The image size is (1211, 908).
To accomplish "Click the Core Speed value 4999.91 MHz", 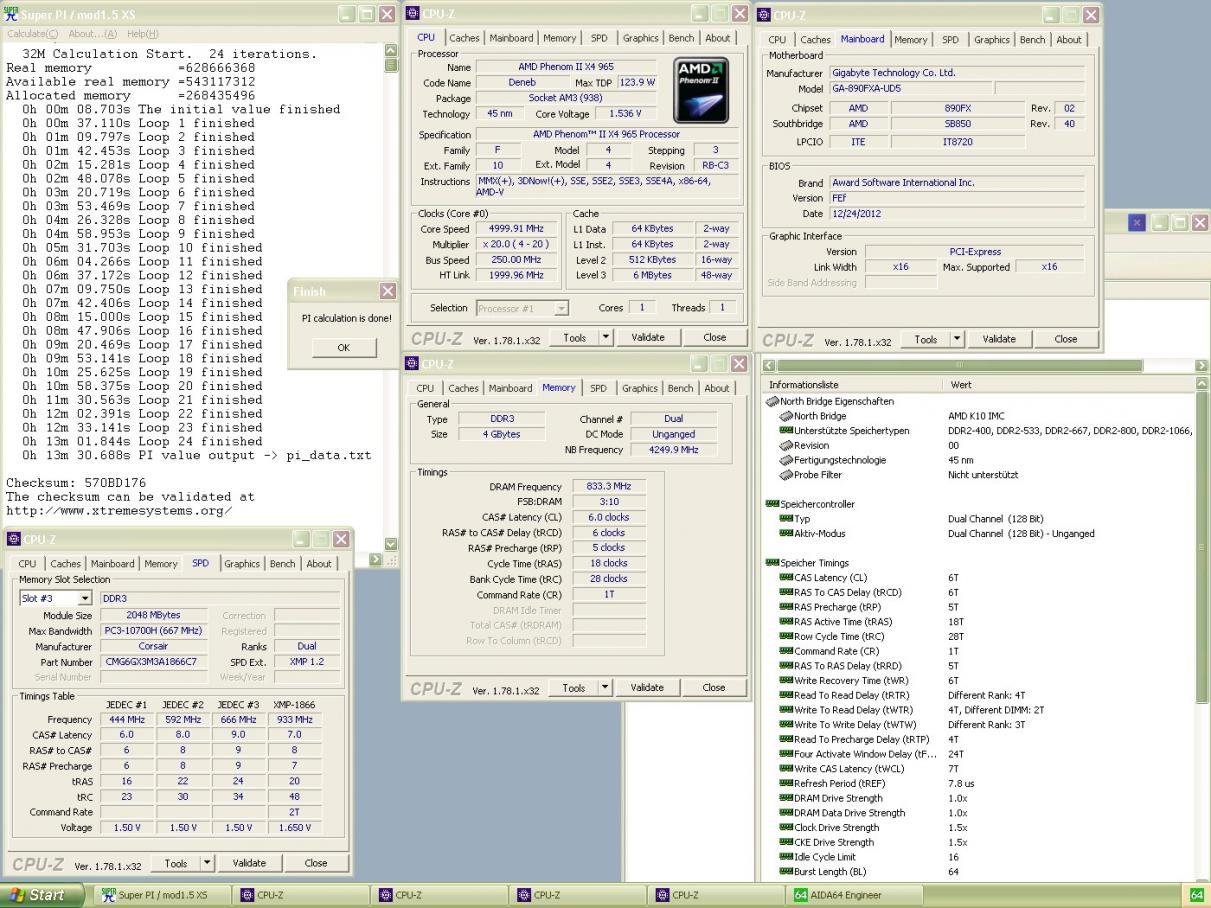I will point(517,229).
